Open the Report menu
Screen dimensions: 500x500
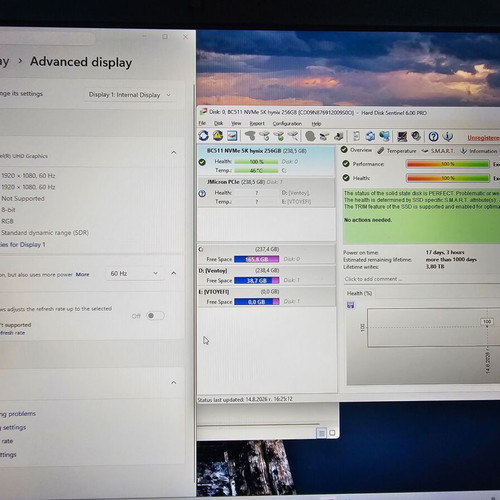point(257,124)
